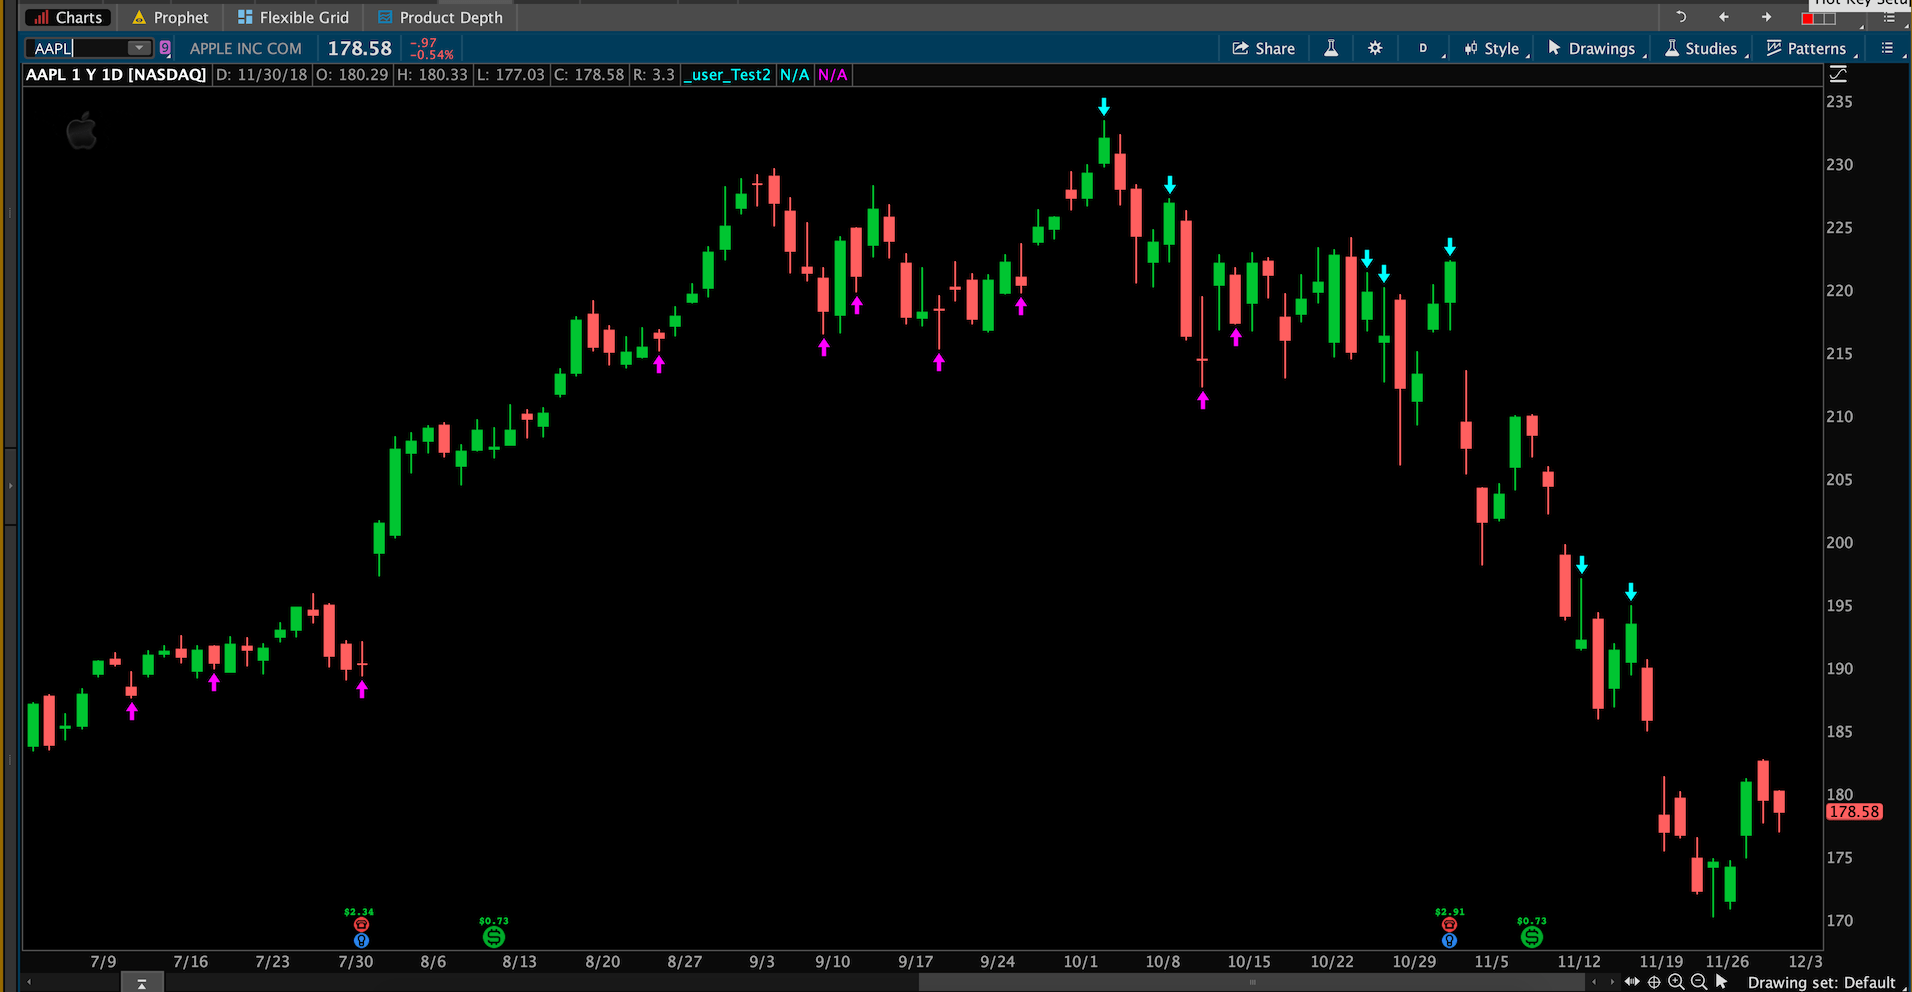
Task: Open the top-right list options icon
Action: pos(1889,19)
